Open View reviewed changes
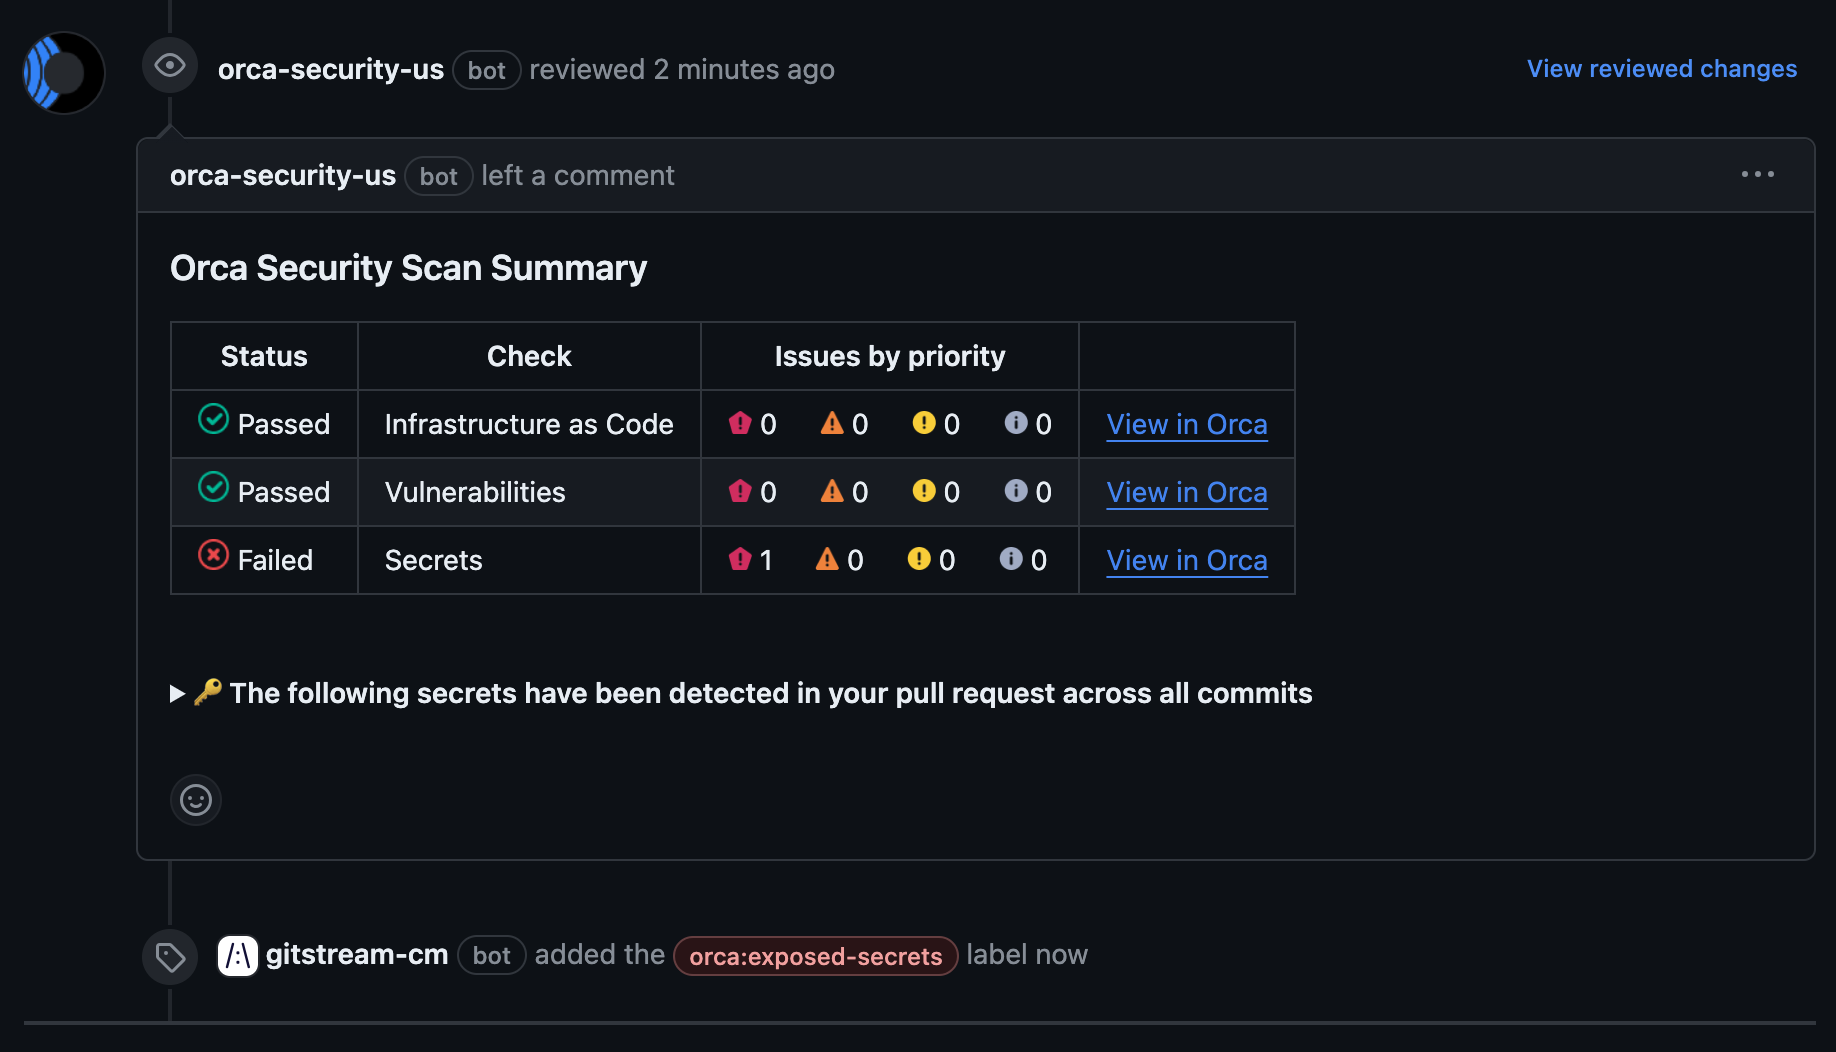This screenshot has width=1836, height=1052. 1660,68
